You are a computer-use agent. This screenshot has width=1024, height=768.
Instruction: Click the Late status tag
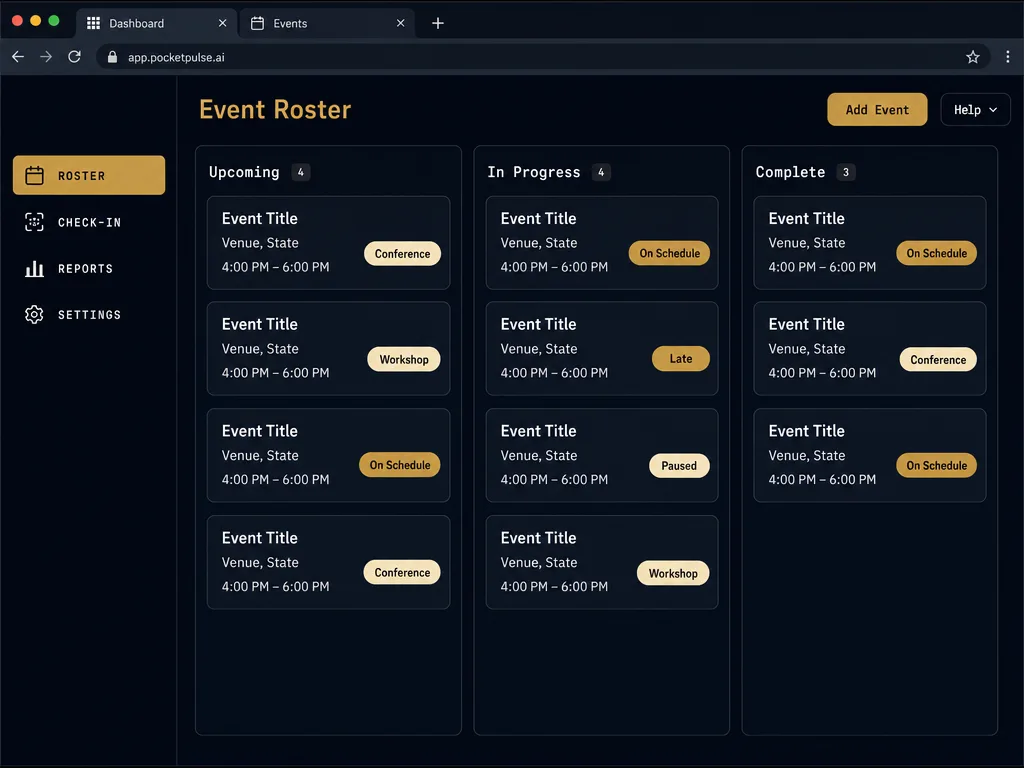tap(680, 359)
